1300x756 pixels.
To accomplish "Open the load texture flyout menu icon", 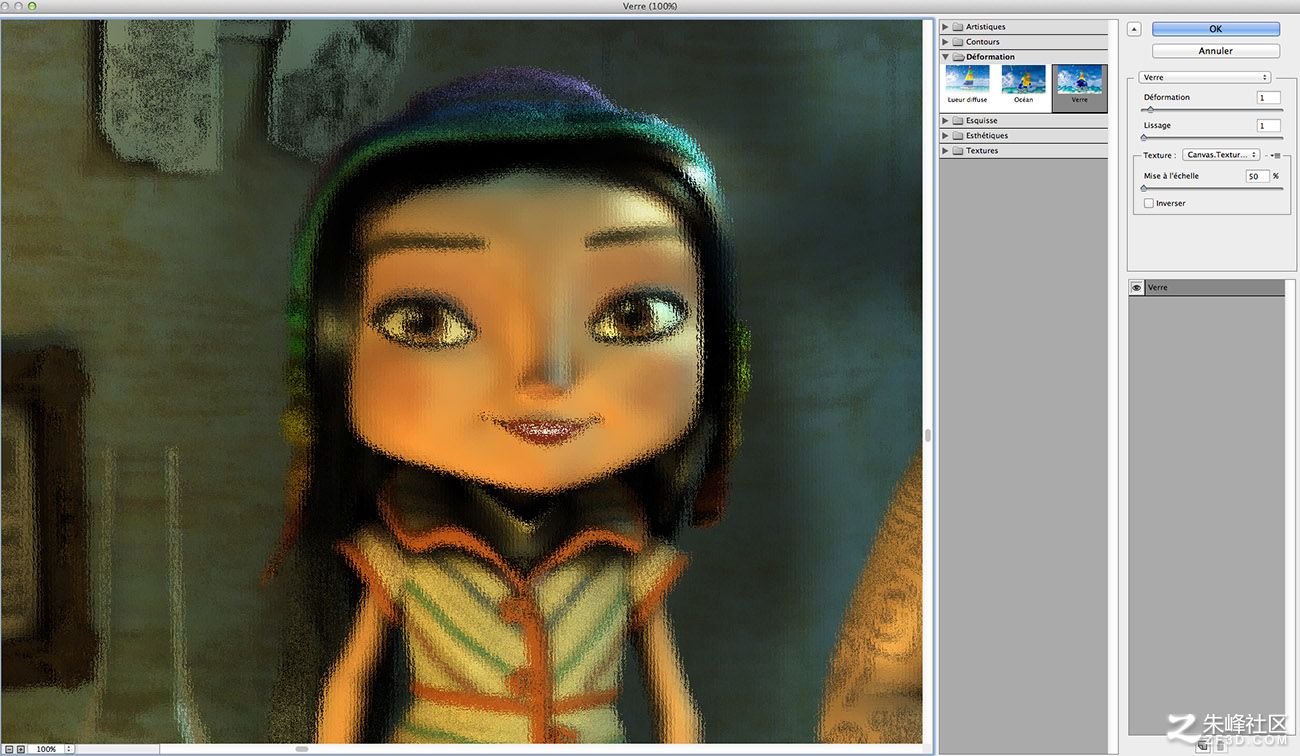I will pos(1276,155).
